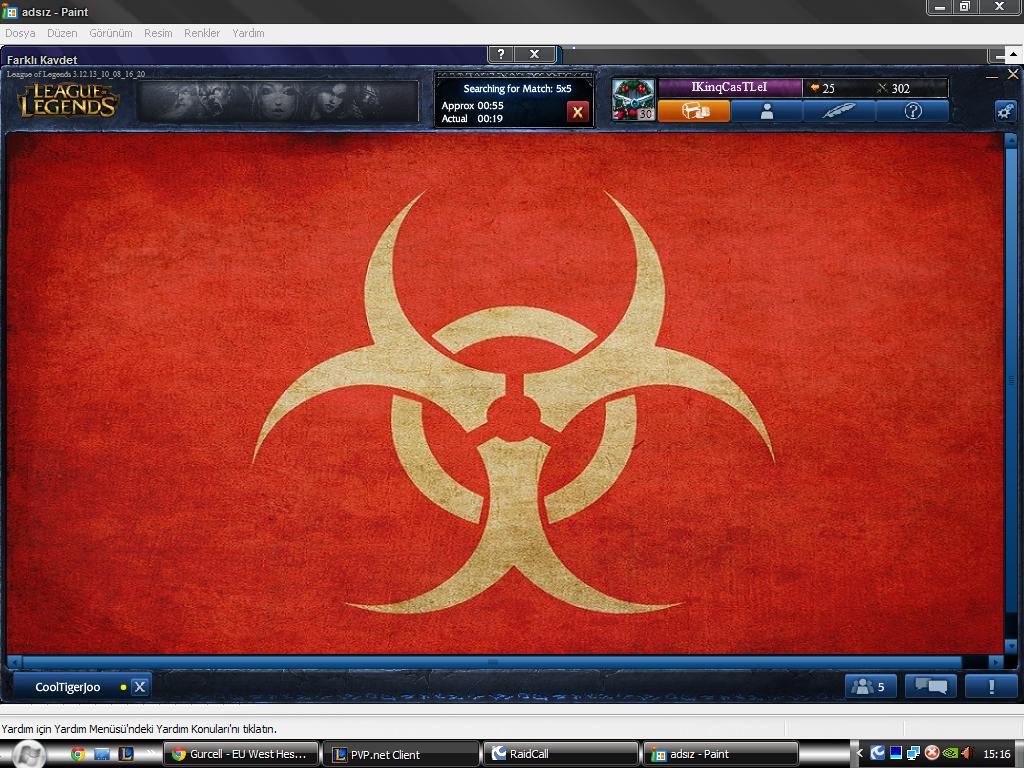1024x768 pixels.
Task: Open the chat rooms speech bubble icon
Action: (930, 686)
